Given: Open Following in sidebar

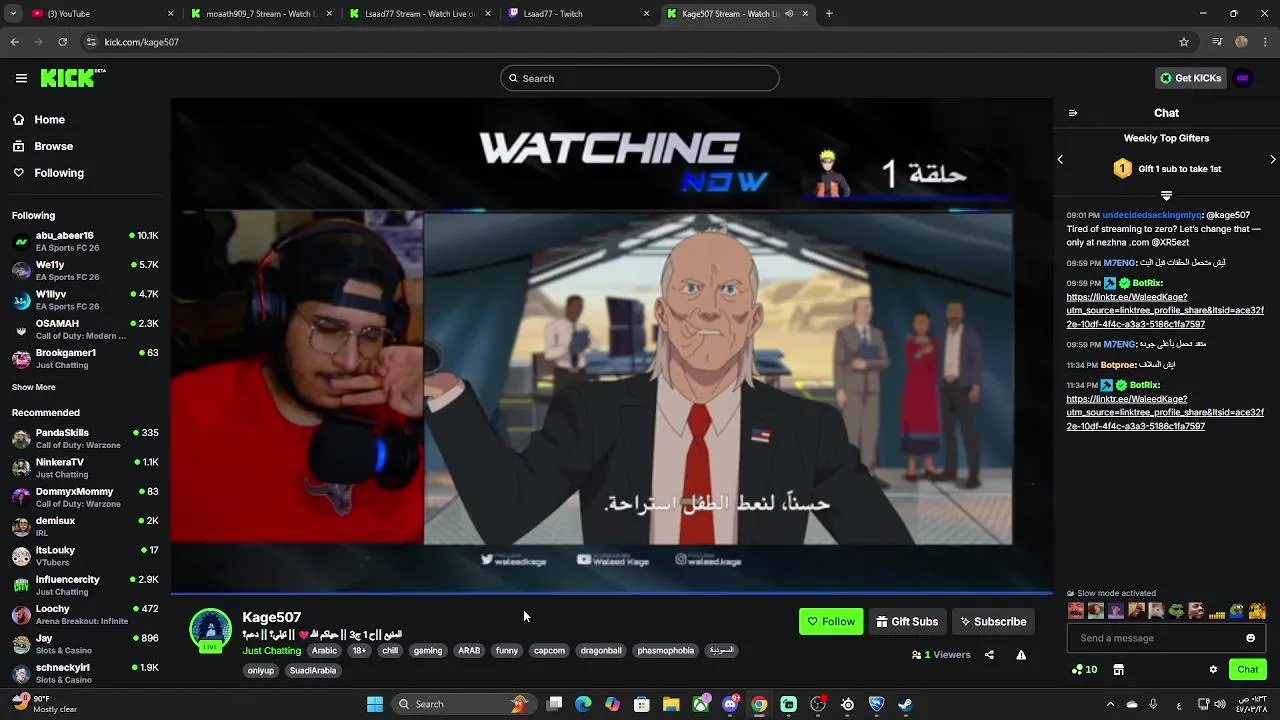Looking at the screenshot, I should pos(48,173).
